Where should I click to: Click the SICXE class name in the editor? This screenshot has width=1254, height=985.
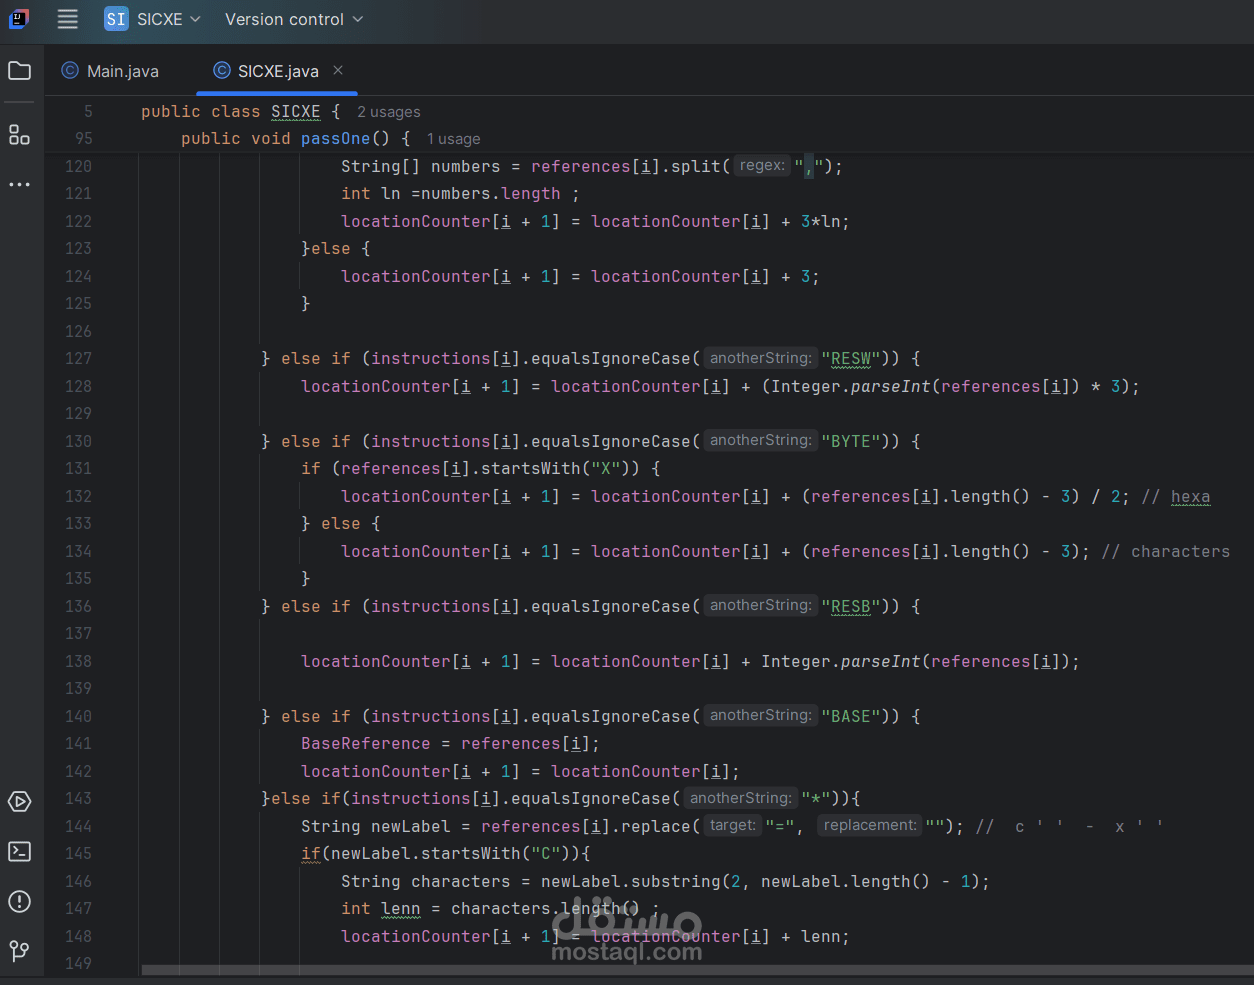295,111
